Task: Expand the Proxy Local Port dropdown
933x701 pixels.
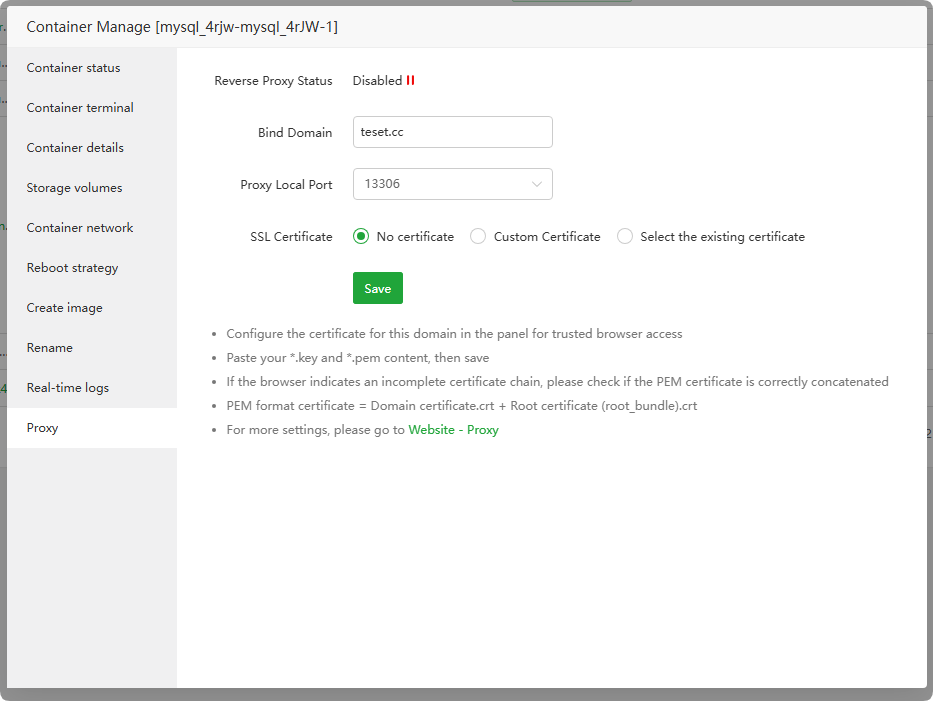Action: click(452, 184)
